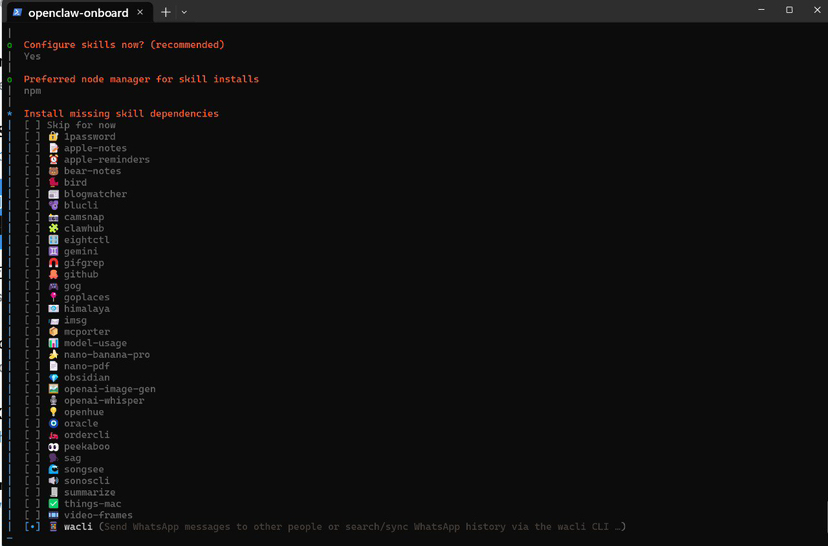Toggle the openai-image-gen checkbox
828x546 pixels.
(x=32, y=389)
